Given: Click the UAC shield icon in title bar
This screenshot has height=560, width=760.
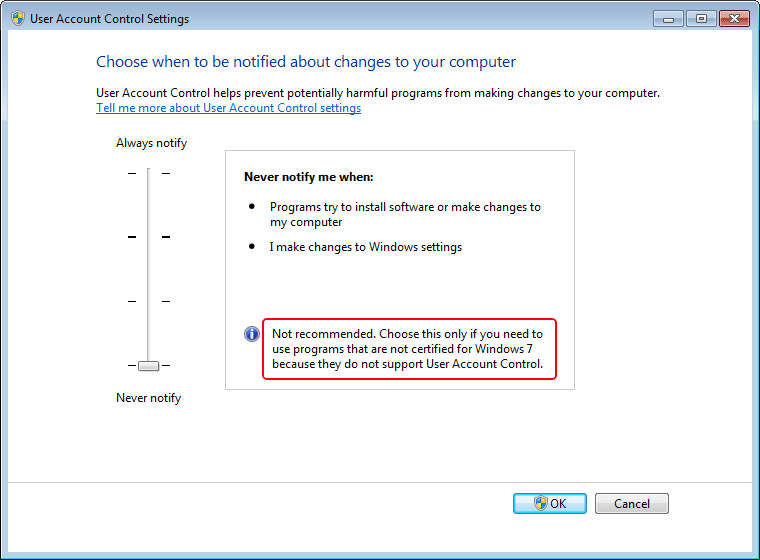Looking at the screenshot, I should point(17,19).
